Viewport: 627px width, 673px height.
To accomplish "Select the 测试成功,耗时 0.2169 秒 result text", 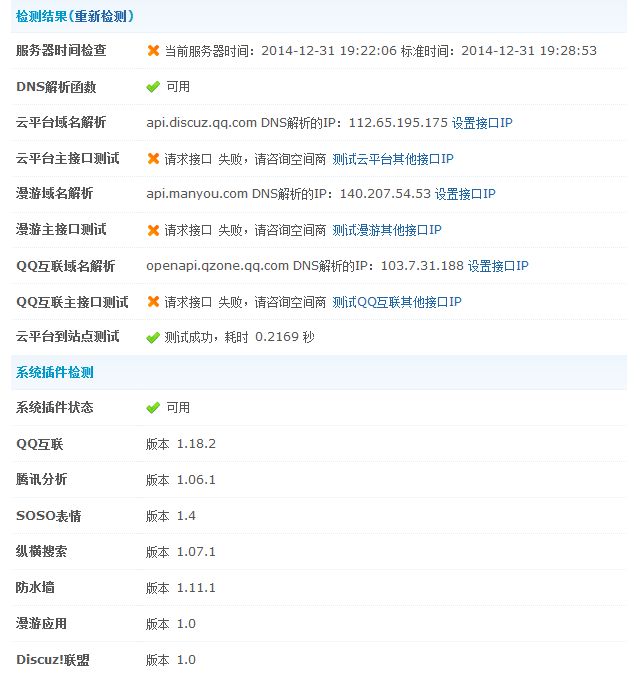I will point(239,337).
